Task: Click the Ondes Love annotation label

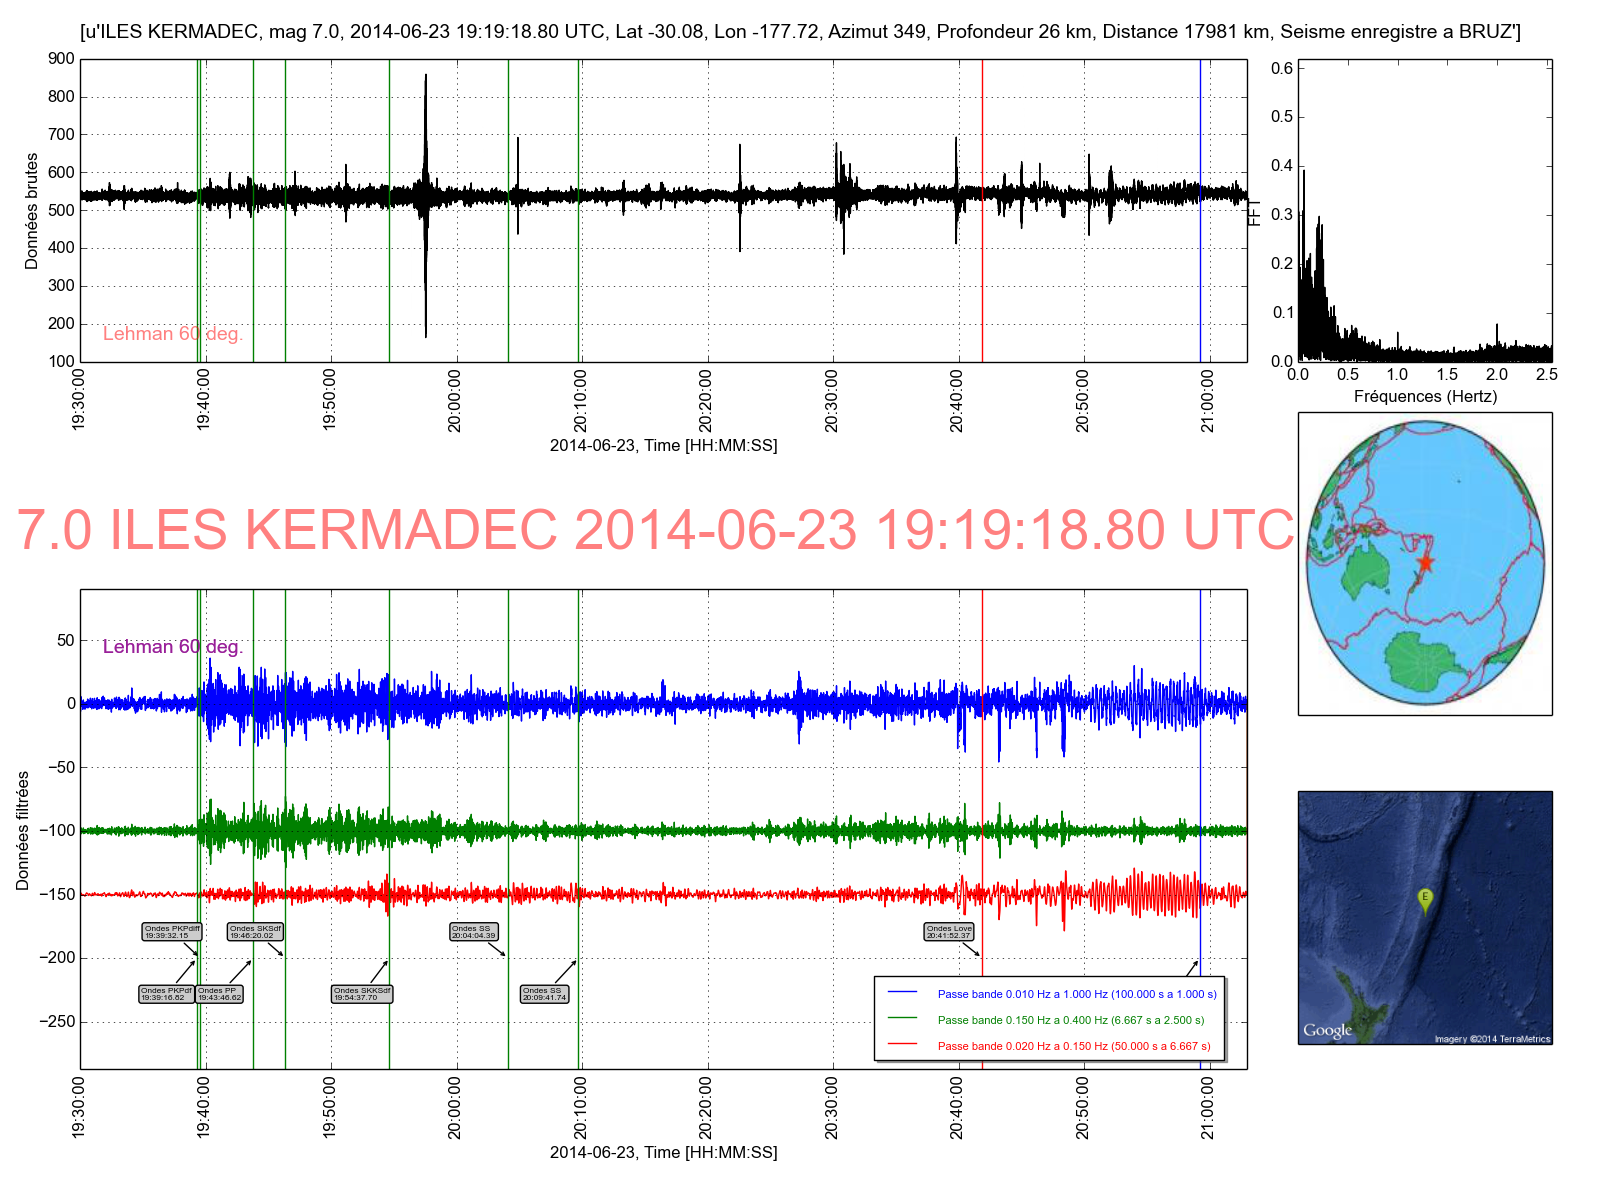Action: (x=948, y=932)
